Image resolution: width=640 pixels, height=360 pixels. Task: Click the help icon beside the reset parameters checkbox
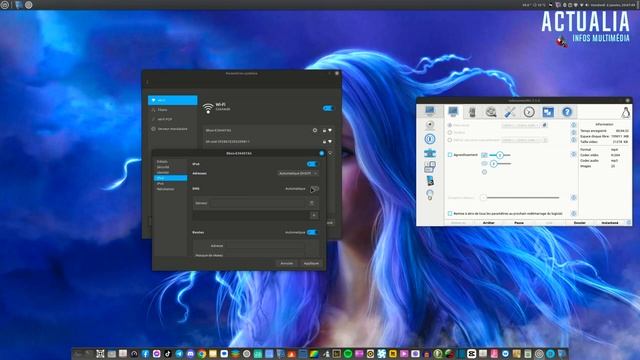pos(573,213)
